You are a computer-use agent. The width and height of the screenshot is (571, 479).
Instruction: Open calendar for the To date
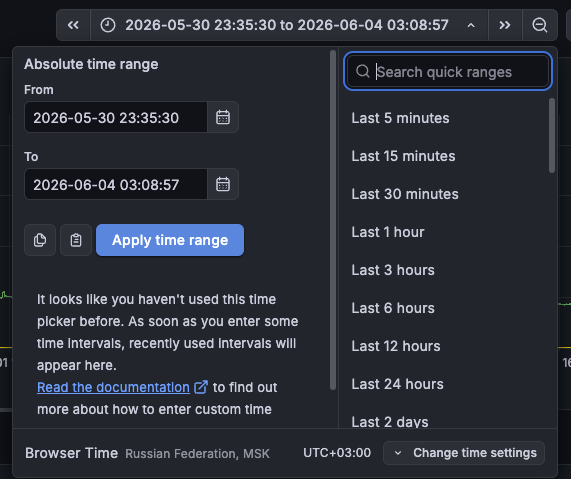pyautogui.click(x=223, y=184)
